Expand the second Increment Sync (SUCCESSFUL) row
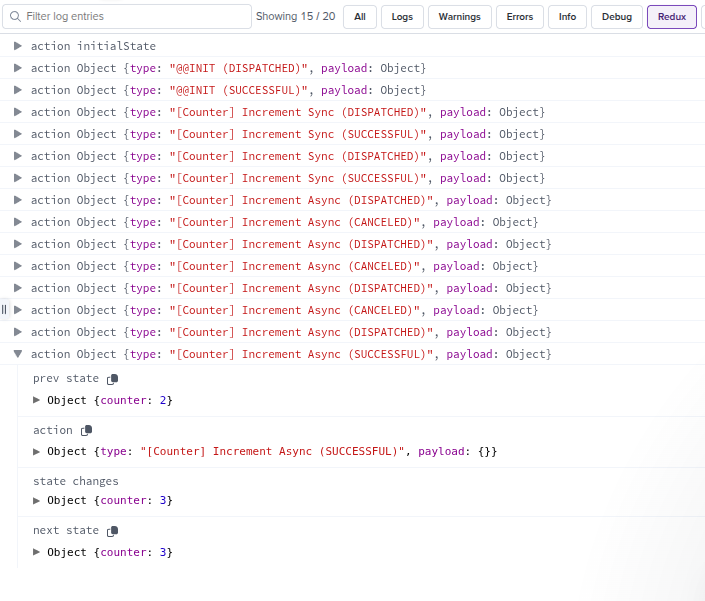The width and height of the screenshot is (705, 601). point(18,178)
